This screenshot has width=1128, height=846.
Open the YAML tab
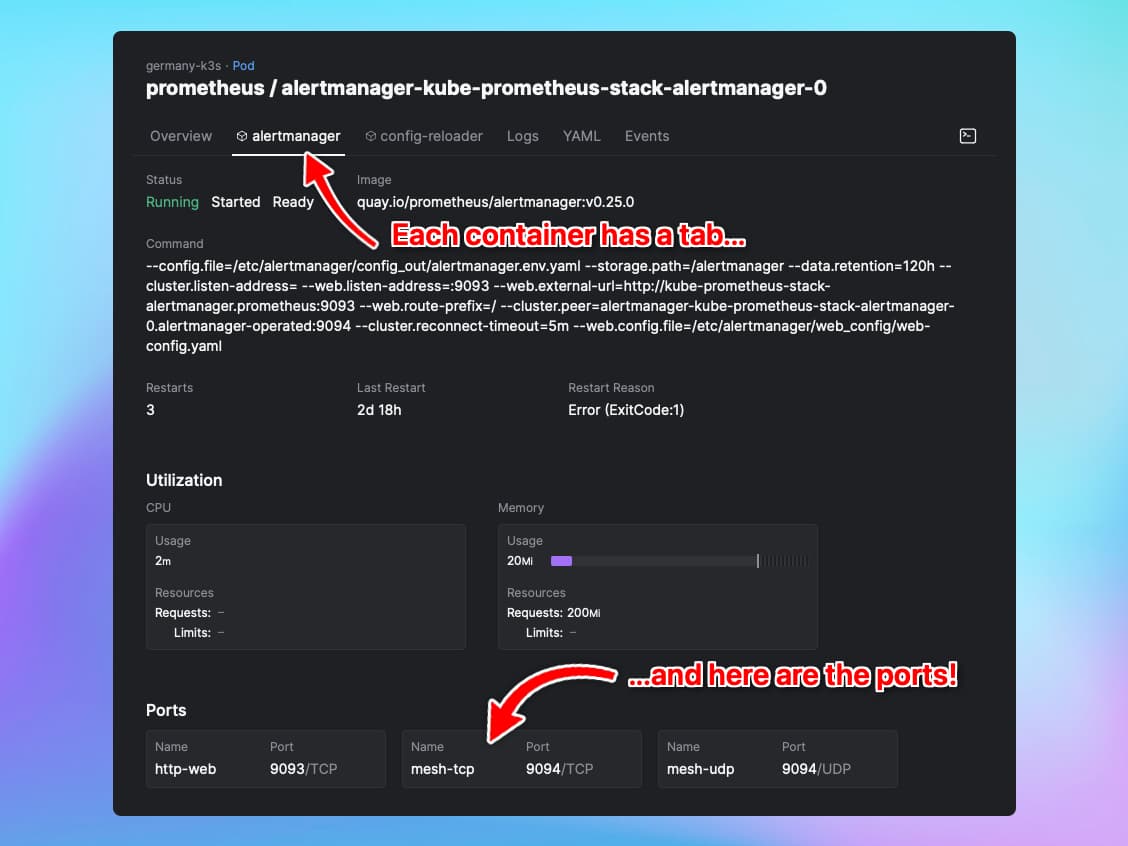pos(581,136)
